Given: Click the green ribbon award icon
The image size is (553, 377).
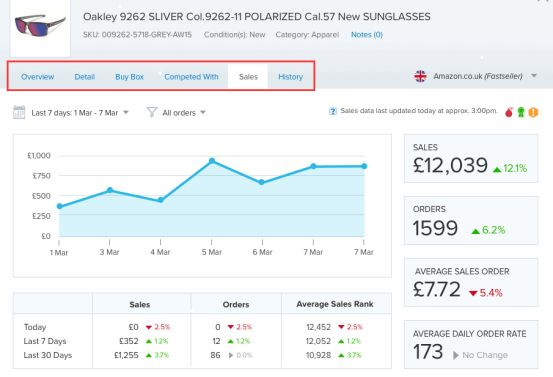Looking at the screenshot, I should click(x=521, y=112).
